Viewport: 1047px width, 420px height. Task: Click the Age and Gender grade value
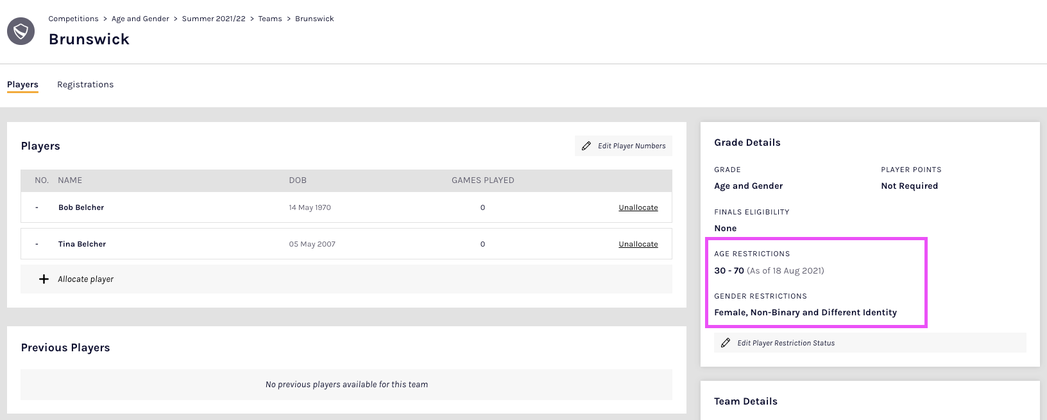[748, 186]
